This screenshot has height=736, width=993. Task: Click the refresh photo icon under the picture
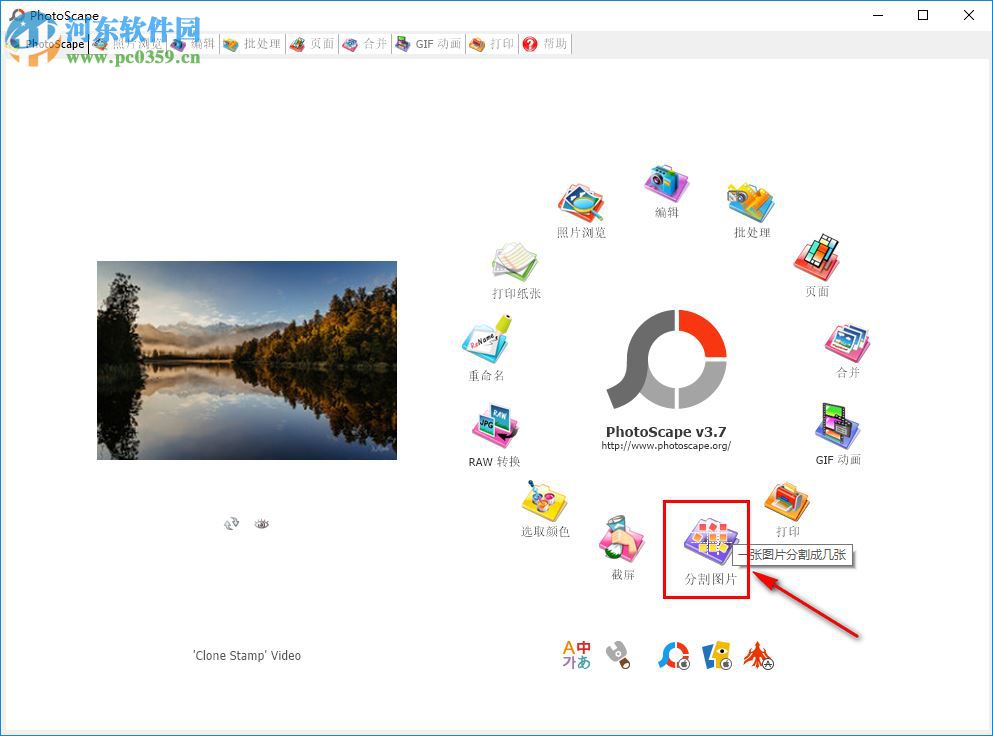point(232,524)
